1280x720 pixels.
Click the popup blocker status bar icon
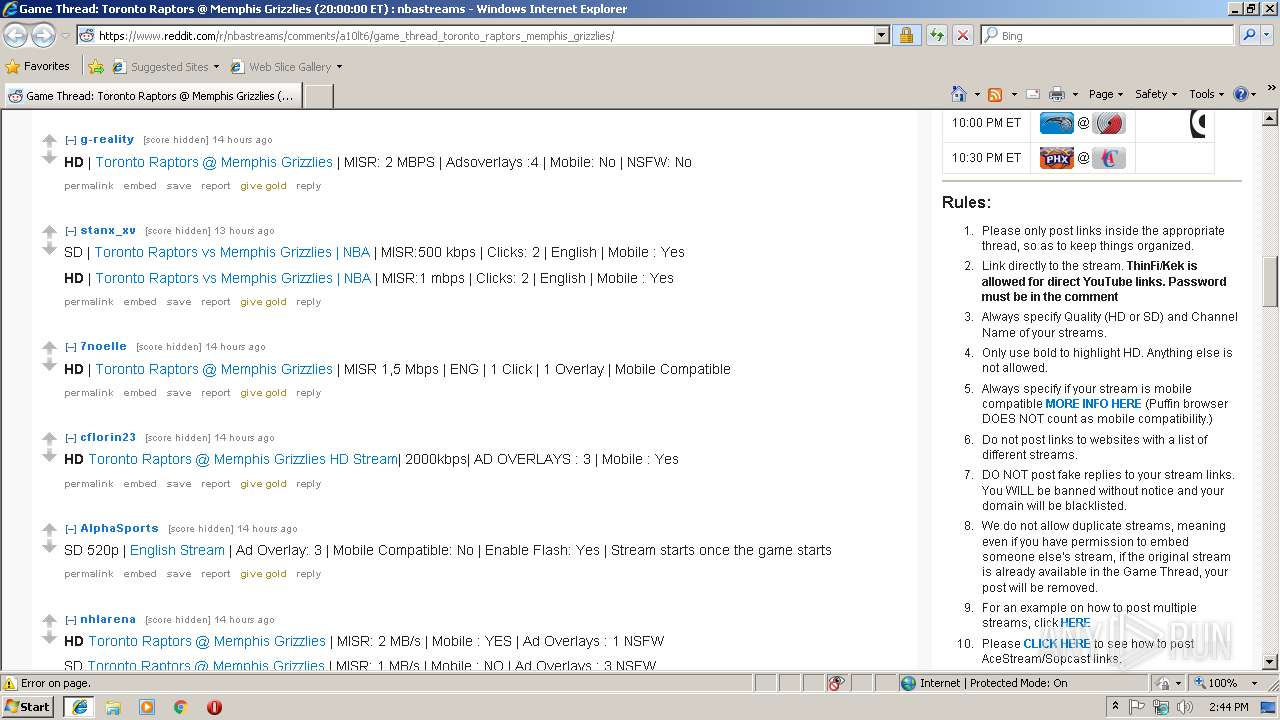[837, 683]
